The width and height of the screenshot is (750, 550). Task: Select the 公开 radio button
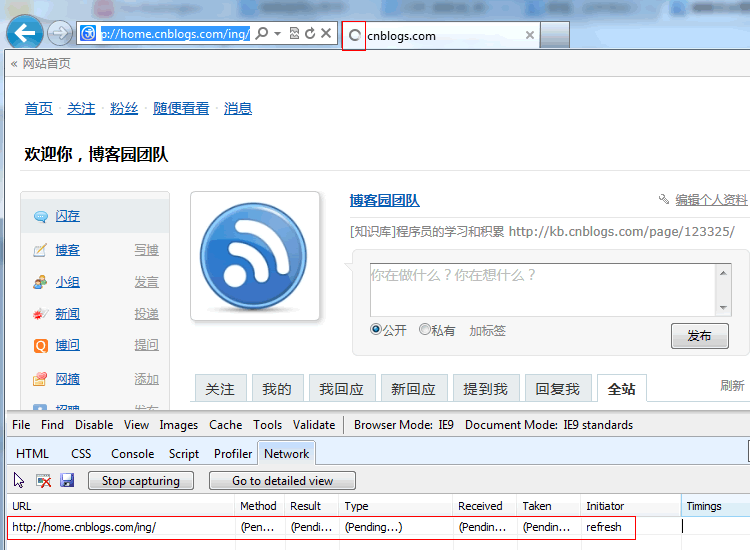click(x=376, y=329)
